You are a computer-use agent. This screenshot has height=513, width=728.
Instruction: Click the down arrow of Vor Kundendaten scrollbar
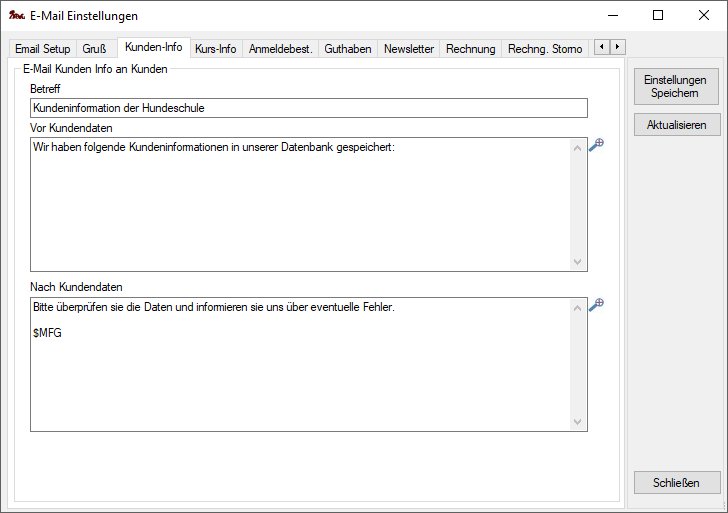point(578,261)
